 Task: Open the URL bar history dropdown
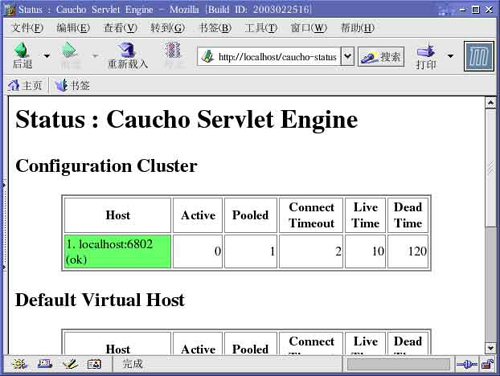point(347,56)
